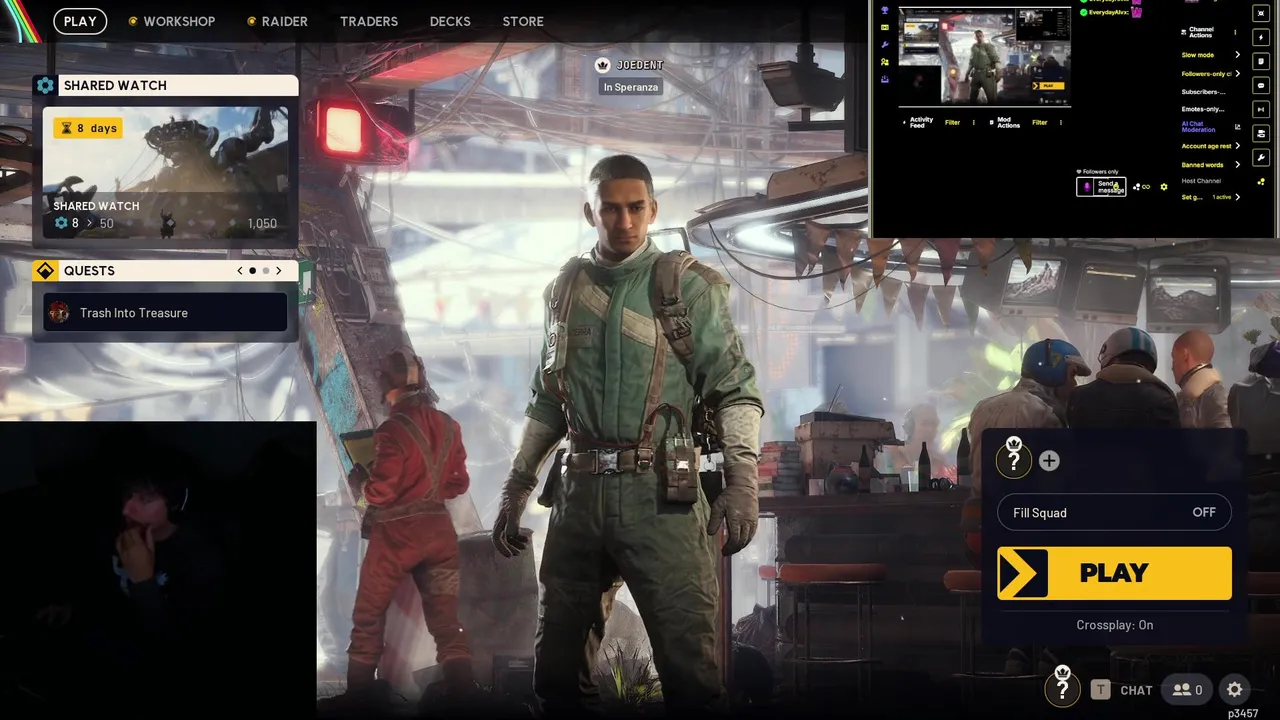Open the STORE tab
Viewport: 1280px width, 720px height.
(523, 21)
